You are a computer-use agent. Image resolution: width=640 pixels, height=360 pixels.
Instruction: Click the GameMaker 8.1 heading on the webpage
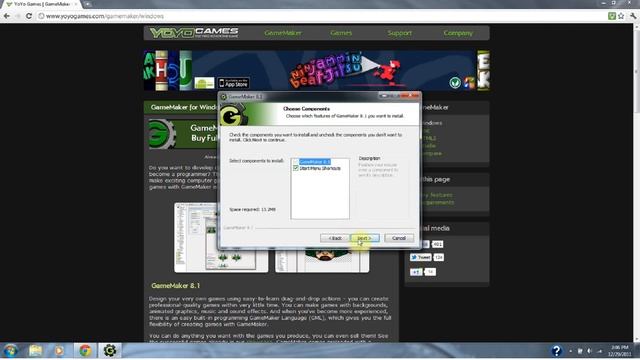176,285
